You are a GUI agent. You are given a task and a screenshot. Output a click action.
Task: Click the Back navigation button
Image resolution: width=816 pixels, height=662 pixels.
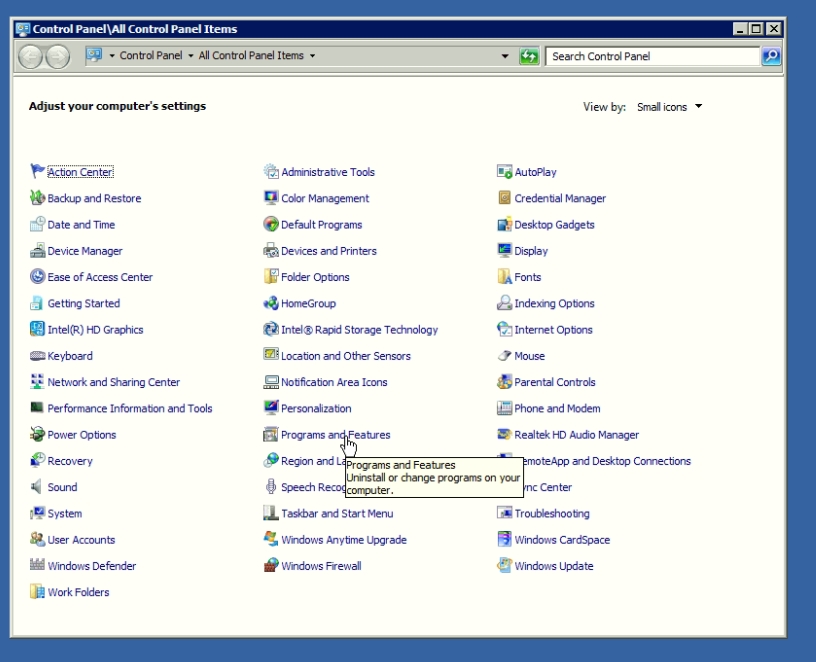pos(30,56)
